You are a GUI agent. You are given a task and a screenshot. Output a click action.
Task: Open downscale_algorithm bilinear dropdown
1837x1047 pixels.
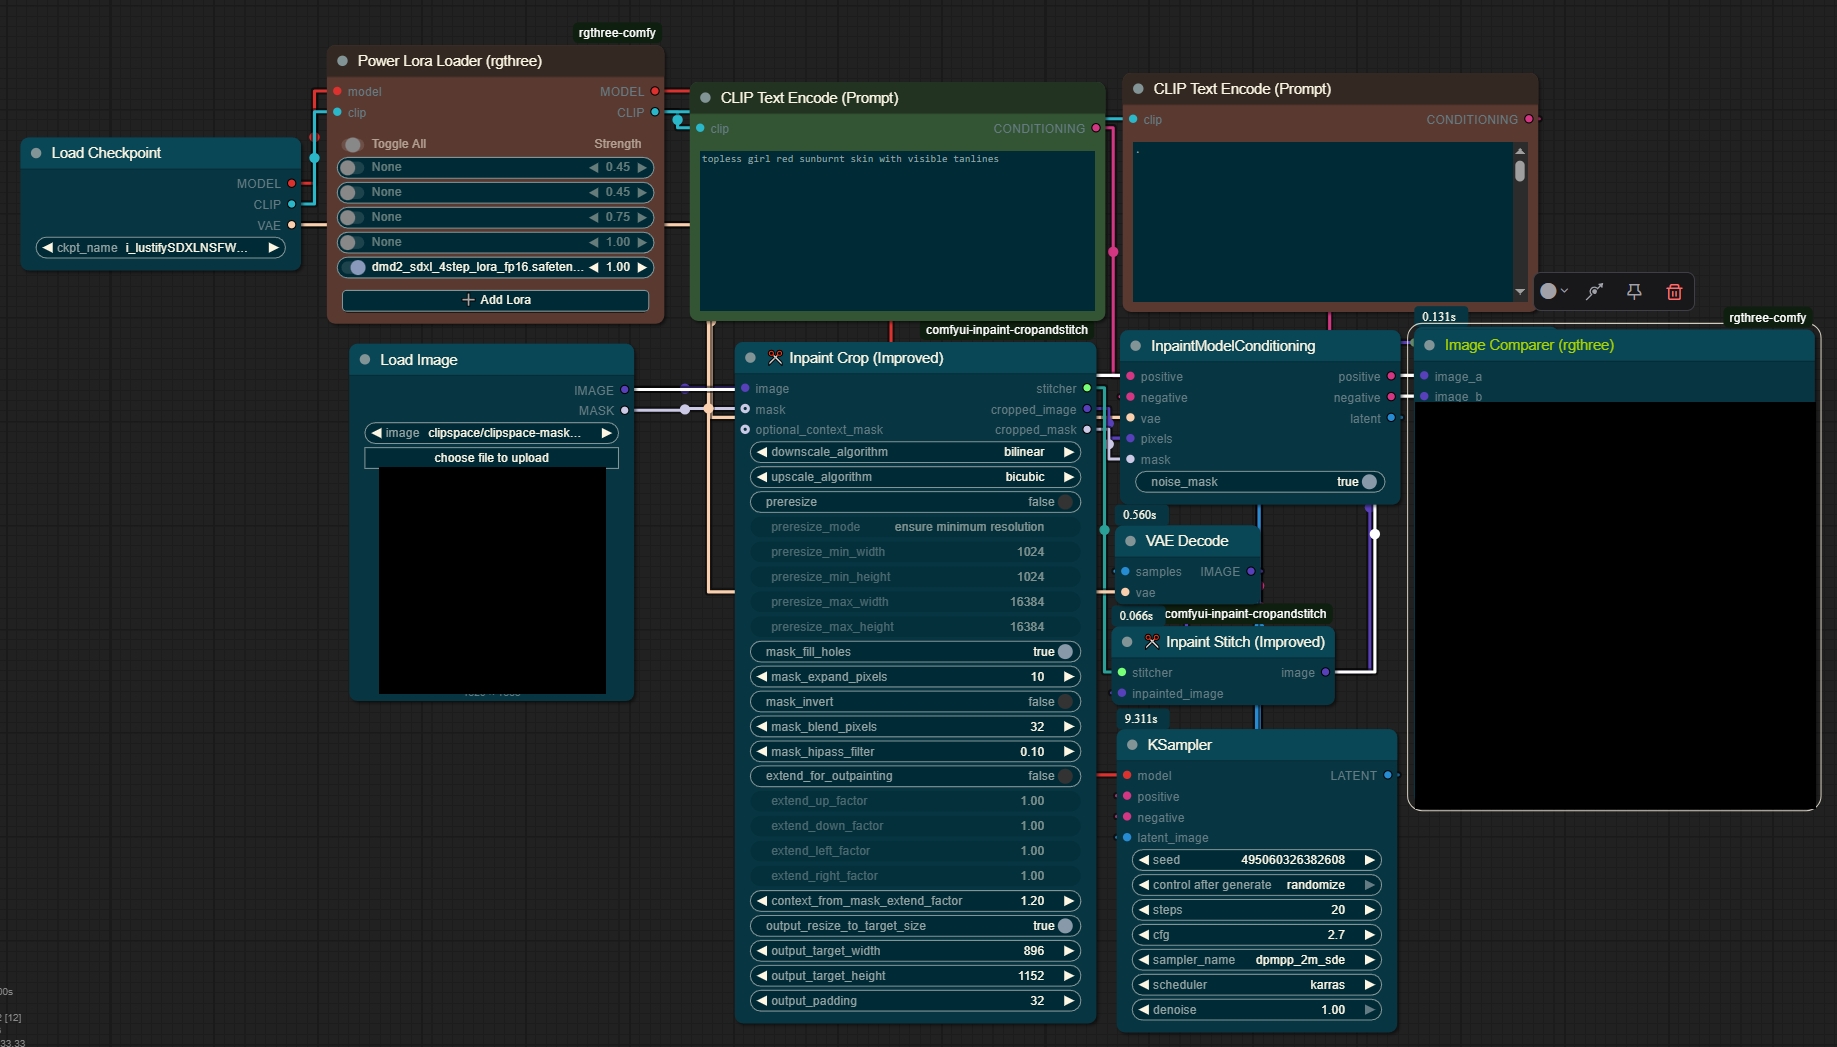pyautogui.click(x=915, y=452)
